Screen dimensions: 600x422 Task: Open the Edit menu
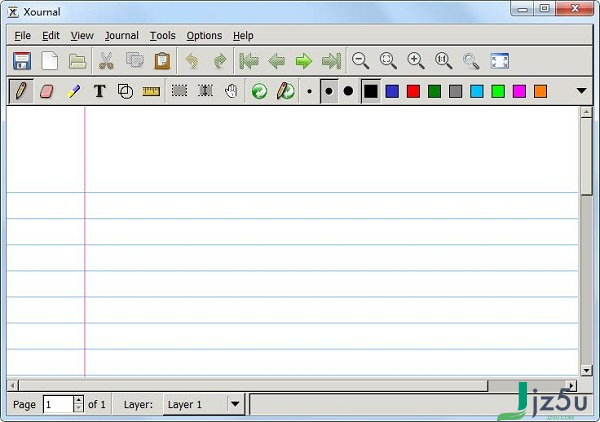(51, 36)
